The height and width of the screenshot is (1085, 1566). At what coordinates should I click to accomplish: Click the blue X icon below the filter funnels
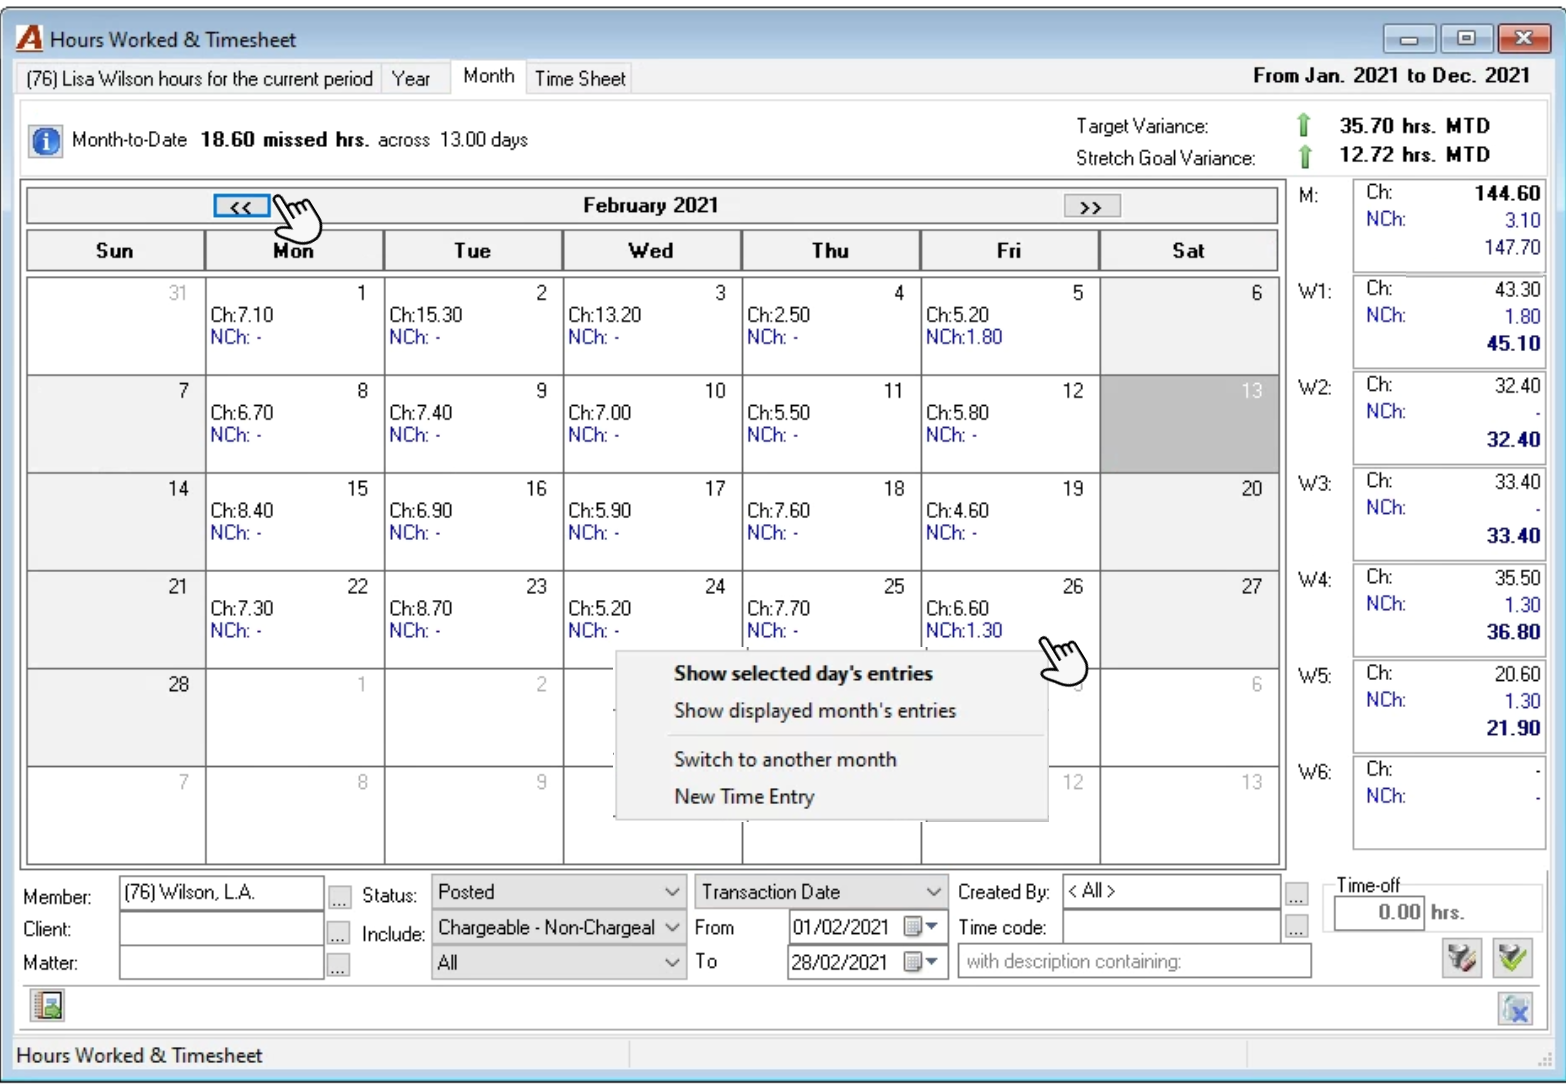pos(1516,1008)
